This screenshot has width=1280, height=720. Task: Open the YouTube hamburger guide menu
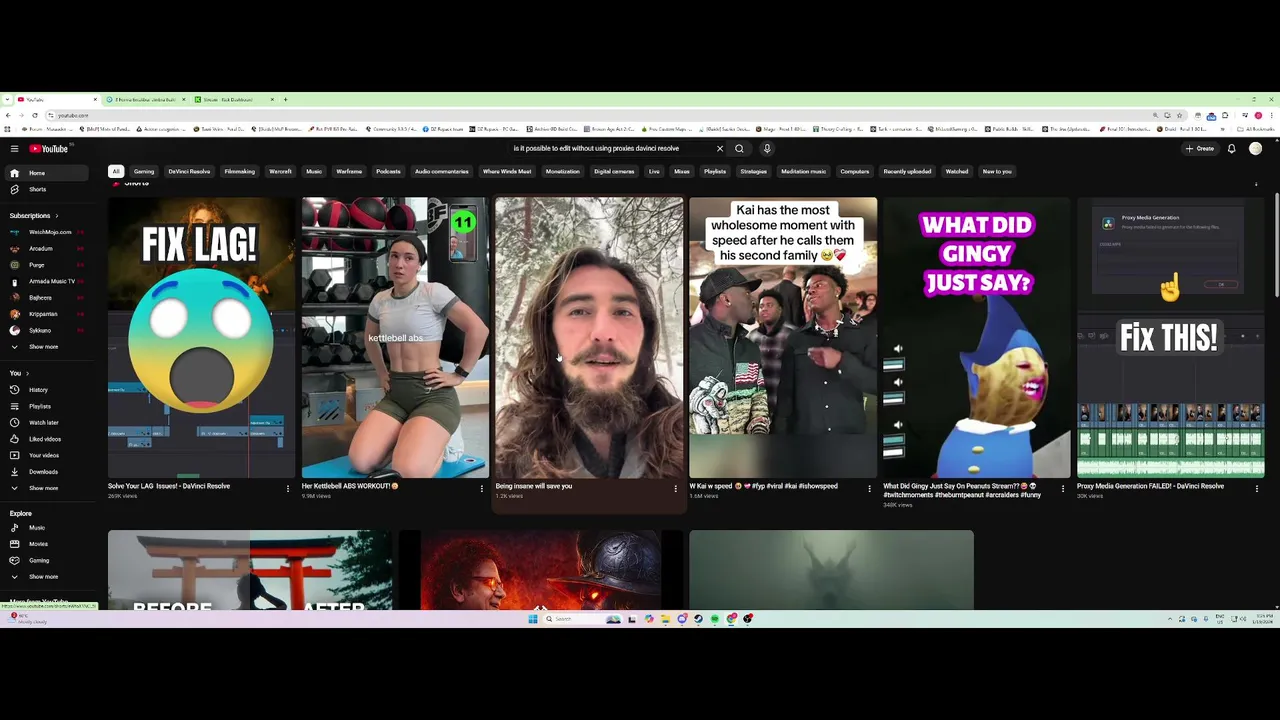pos(14,149)
